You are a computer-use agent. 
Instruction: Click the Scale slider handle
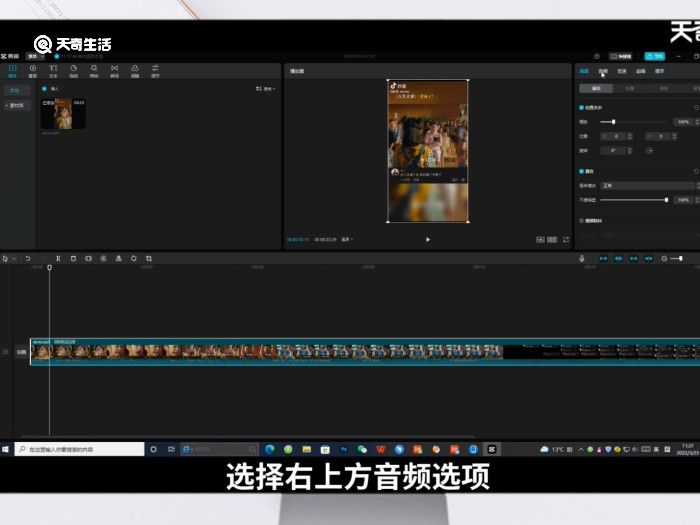[613, 122]
